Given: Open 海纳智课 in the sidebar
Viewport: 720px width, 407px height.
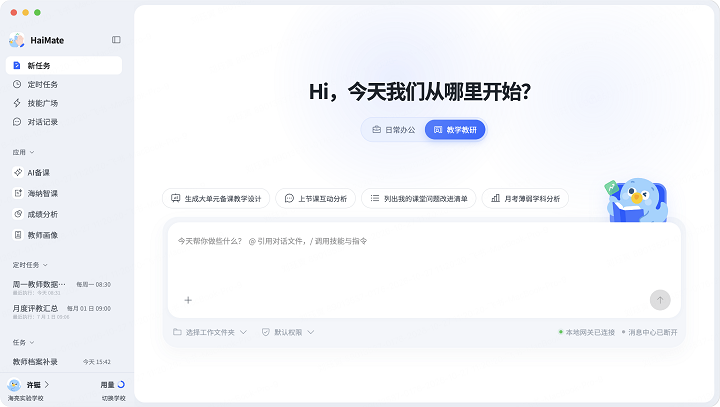Looking at the screenshot, I should coord(35,193).
